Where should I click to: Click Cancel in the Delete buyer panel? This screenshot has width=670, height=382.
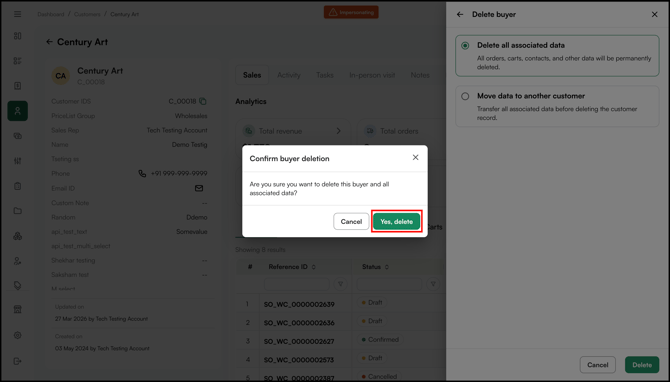597,365
